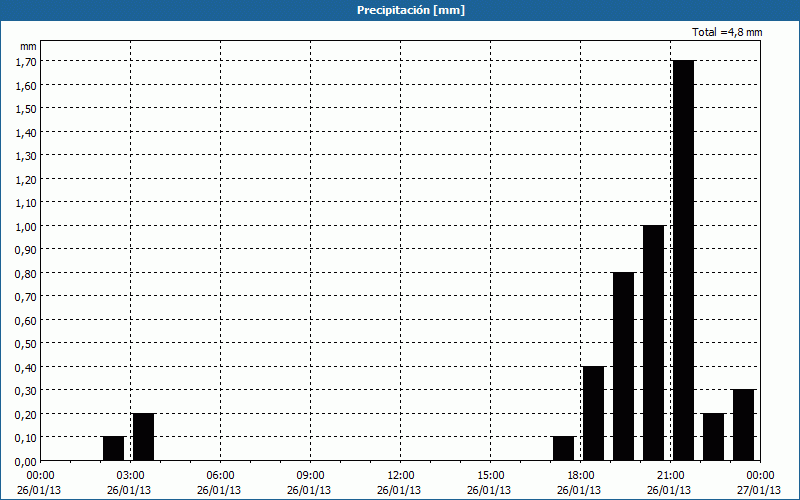Click the 'Precipitación [mm]' chart title
The height and width of the screenshot is (500, 800).
[411, 10]
